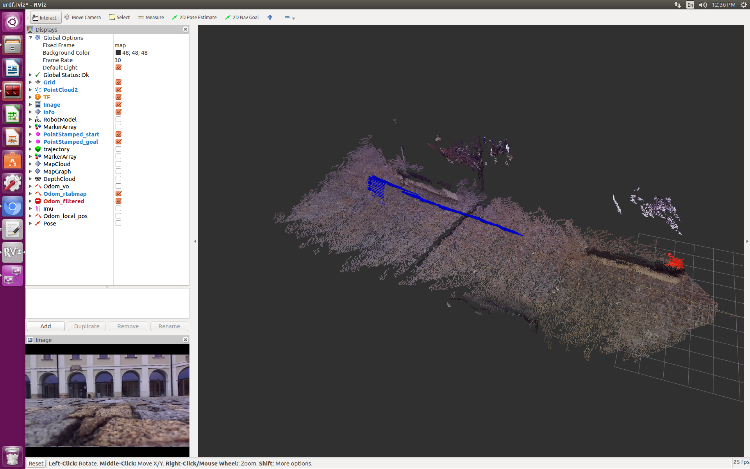Screen dimensions: 750x469
Task: Uncheck the Odom_filtered display
Action: point(118,201)
